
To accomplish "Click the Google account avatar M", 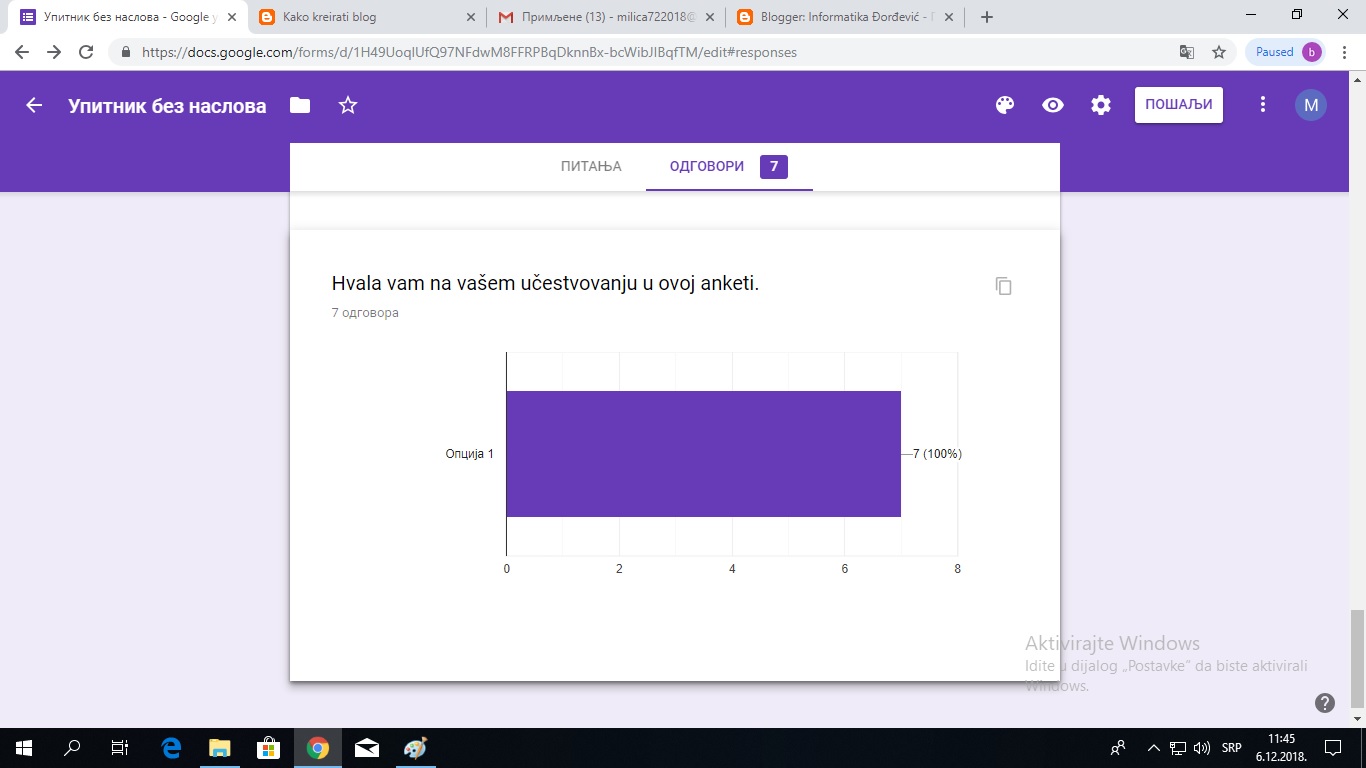I will pyautogui.click(x=1310, y=104).
